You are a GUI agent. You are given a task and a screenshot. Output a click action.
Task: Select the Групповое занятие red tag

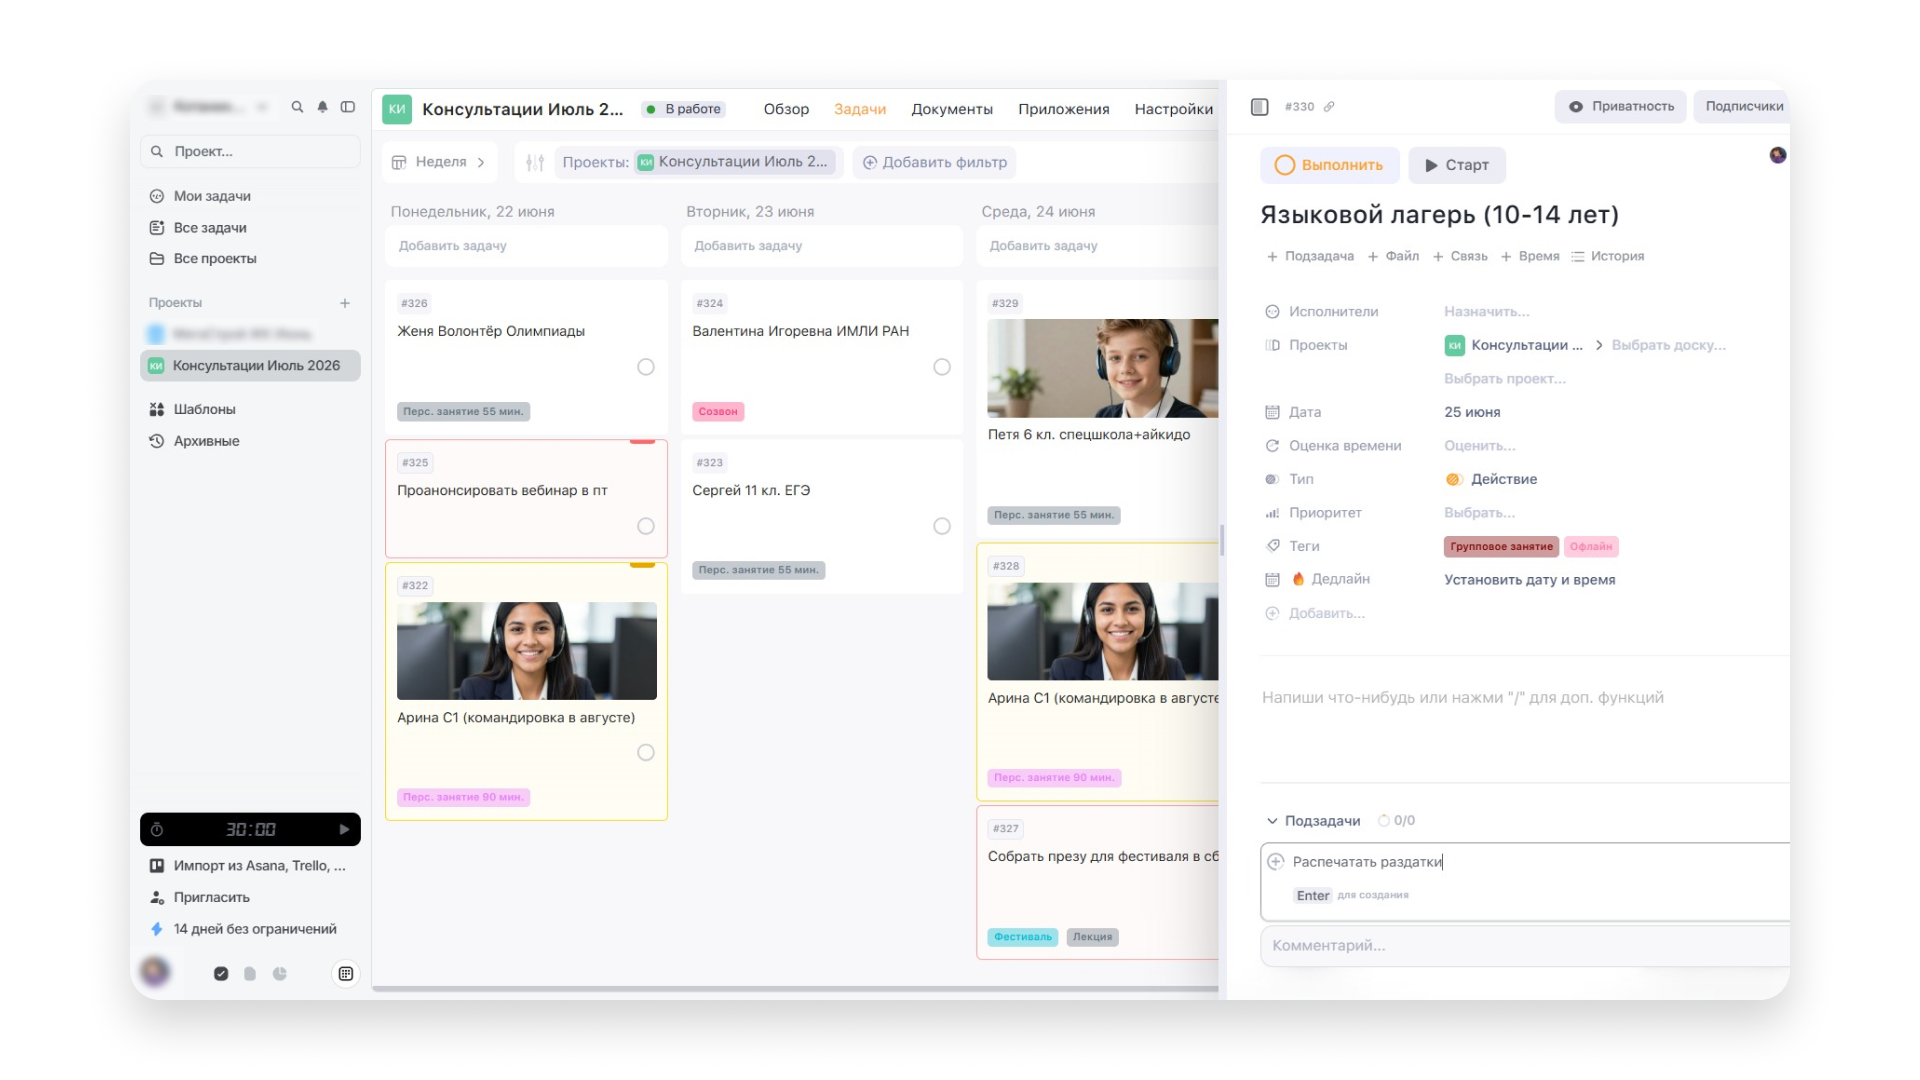pyautogui.click(x=1501, y=546)
